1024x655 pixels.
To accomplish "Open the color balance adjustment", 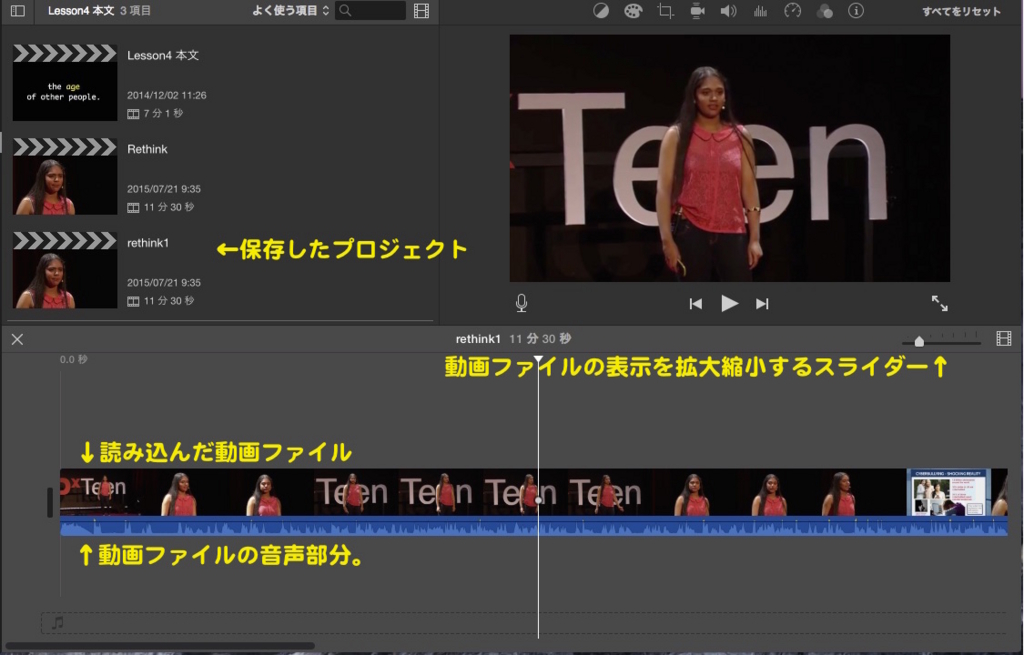I will (x=601, y=10).
